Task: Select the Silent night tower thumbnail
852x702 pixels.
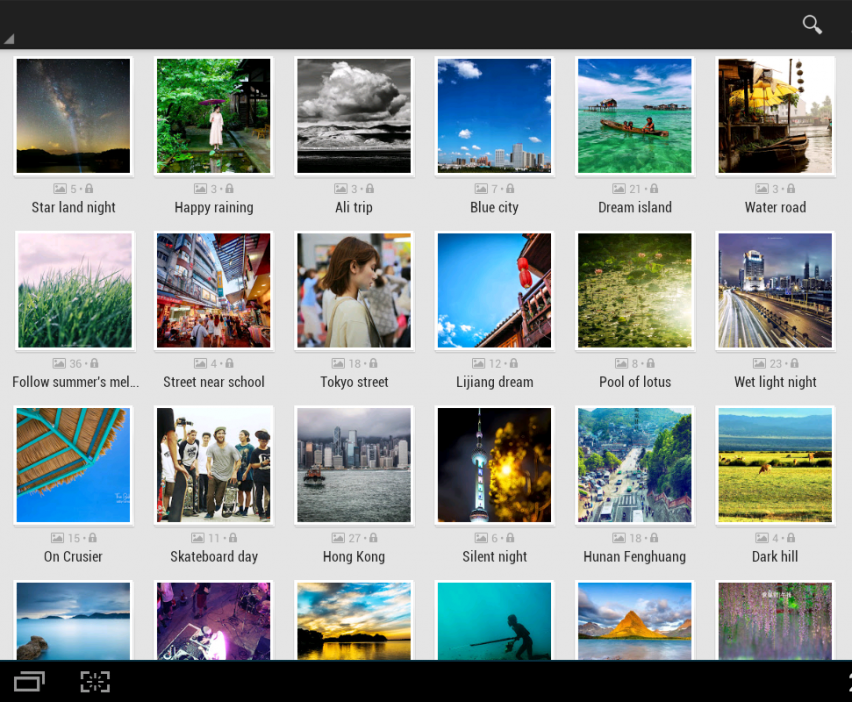Action: (x=494, y=465)
